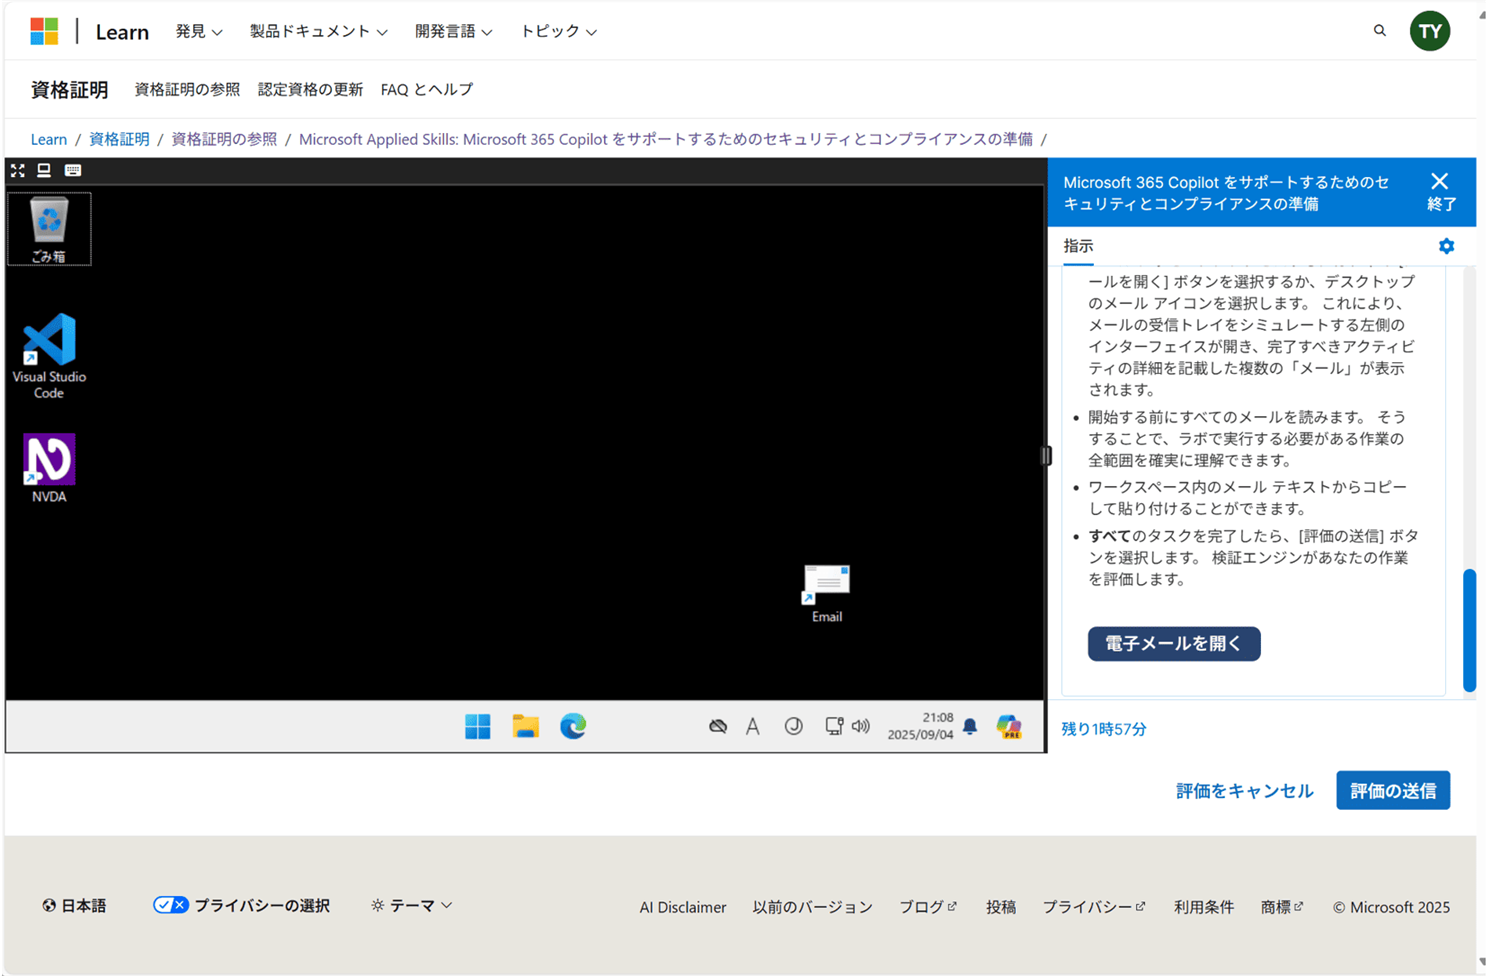Image resolution: width=1500 pixels, height=976 pixels.
Task: Click the search magnifier in the Learn header
Action: pos(1380,31)
